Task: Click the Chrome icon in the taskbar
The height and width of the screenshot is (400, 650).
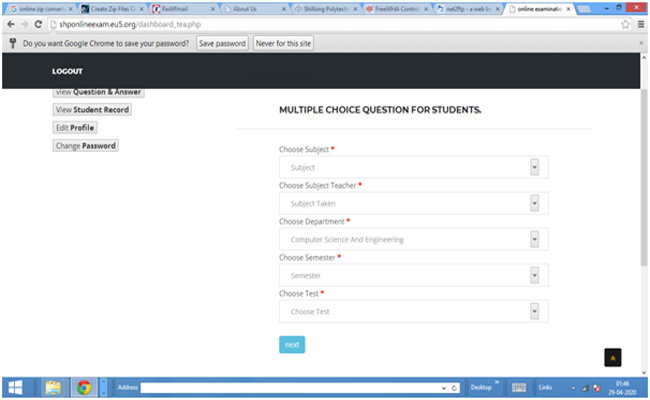Action: click(x=84, y=387)
